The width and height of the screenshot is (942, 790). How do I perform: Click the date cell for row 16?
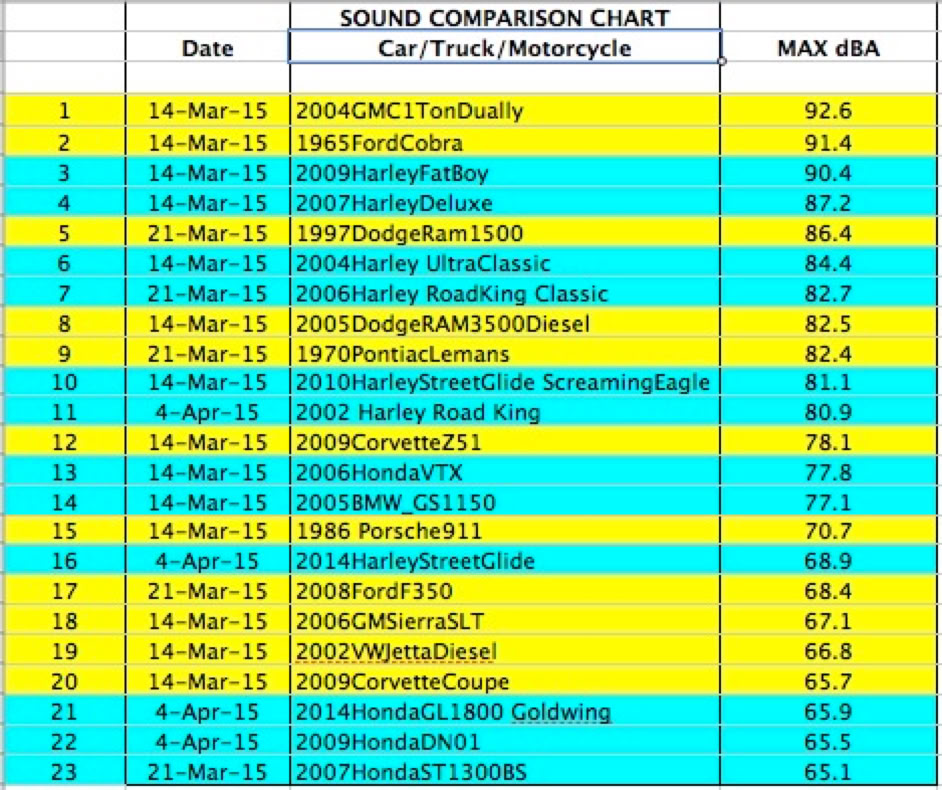pos(207,562)
